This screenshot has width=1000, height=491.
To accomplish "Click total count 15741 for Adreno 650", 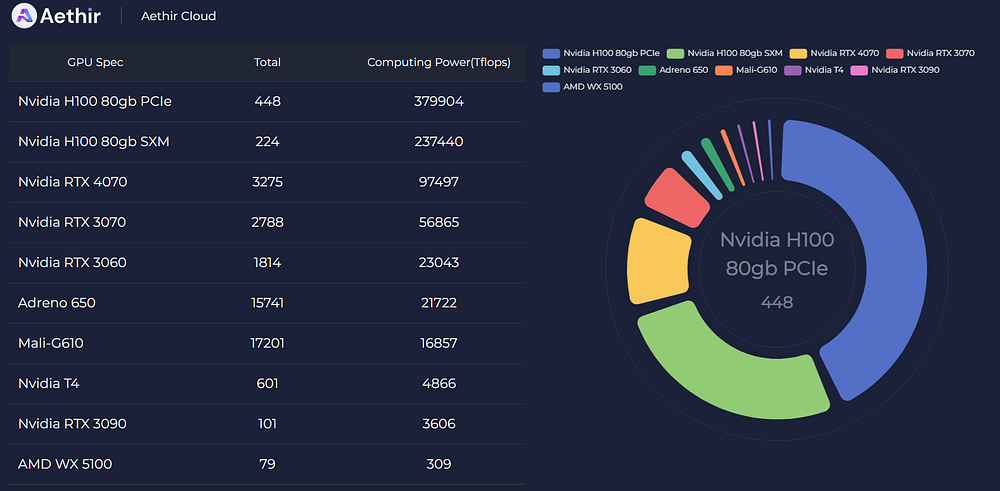I will tap(267, 303).
